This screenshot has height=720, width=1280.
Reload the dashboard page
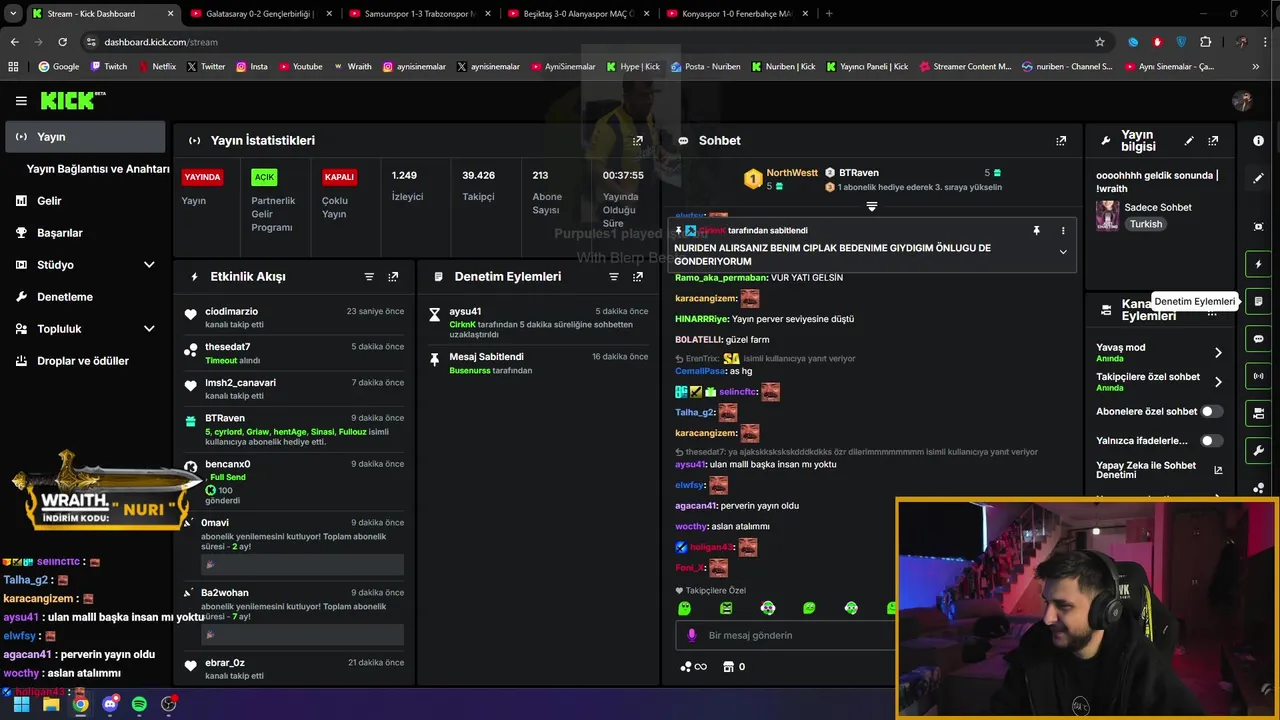point(62,42)
